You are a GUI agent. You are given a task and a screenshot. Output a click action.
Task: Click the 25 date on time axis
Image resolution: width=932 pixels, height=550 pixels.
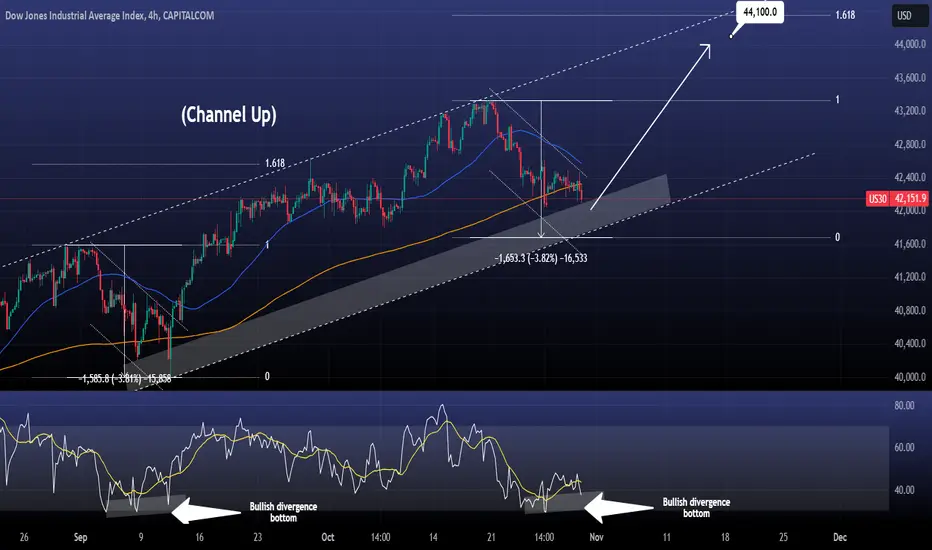(x=783, y=537)
